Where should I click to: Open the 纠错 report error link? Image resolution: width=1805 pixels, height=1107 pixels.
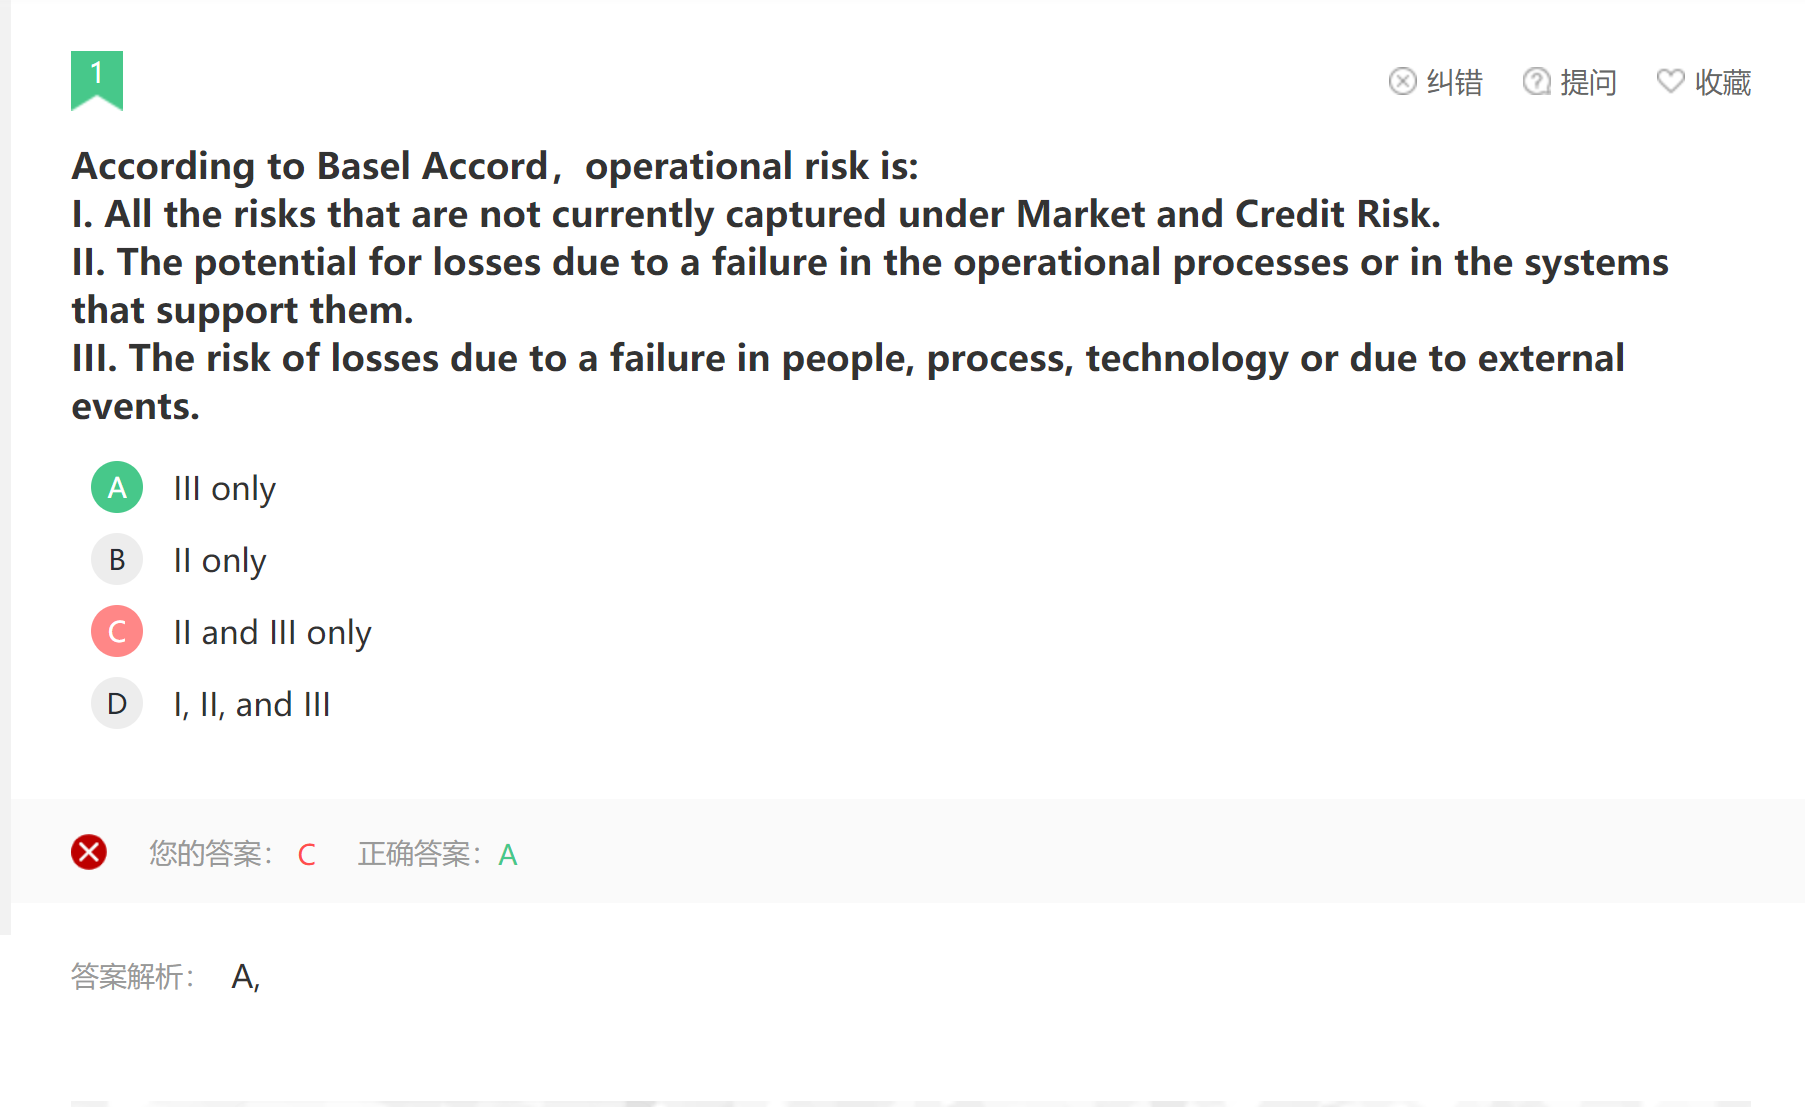1436,82
